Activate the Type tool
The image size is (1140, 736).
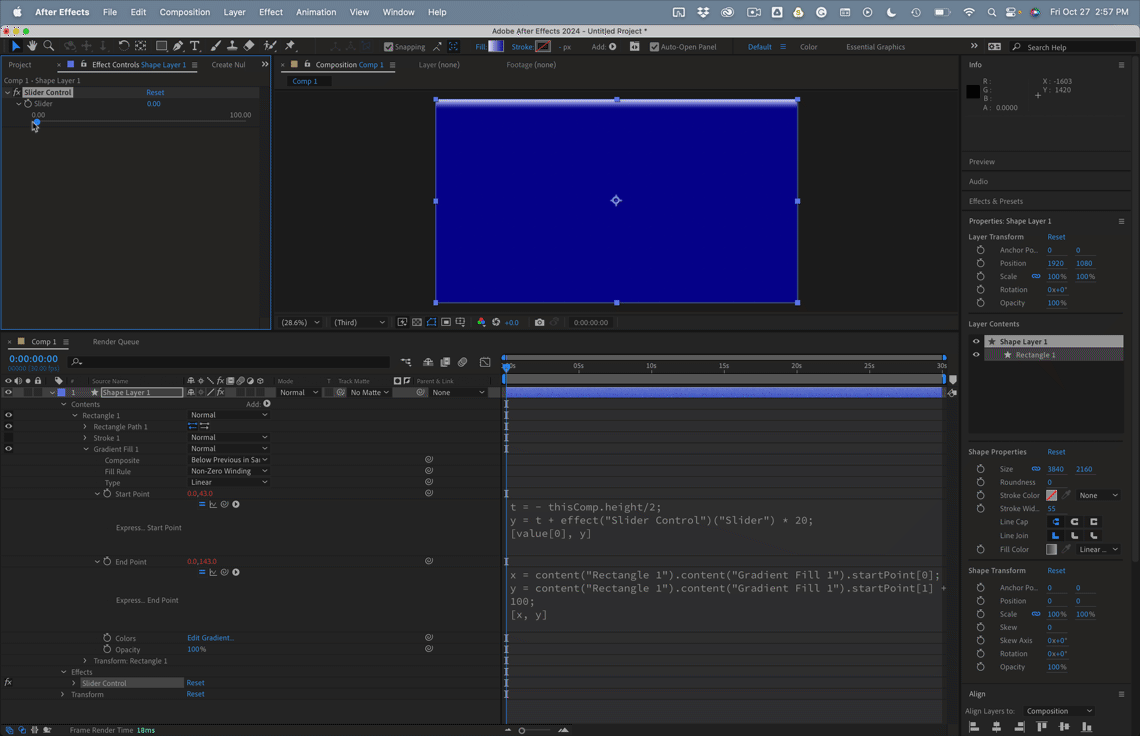click(194, 46)
